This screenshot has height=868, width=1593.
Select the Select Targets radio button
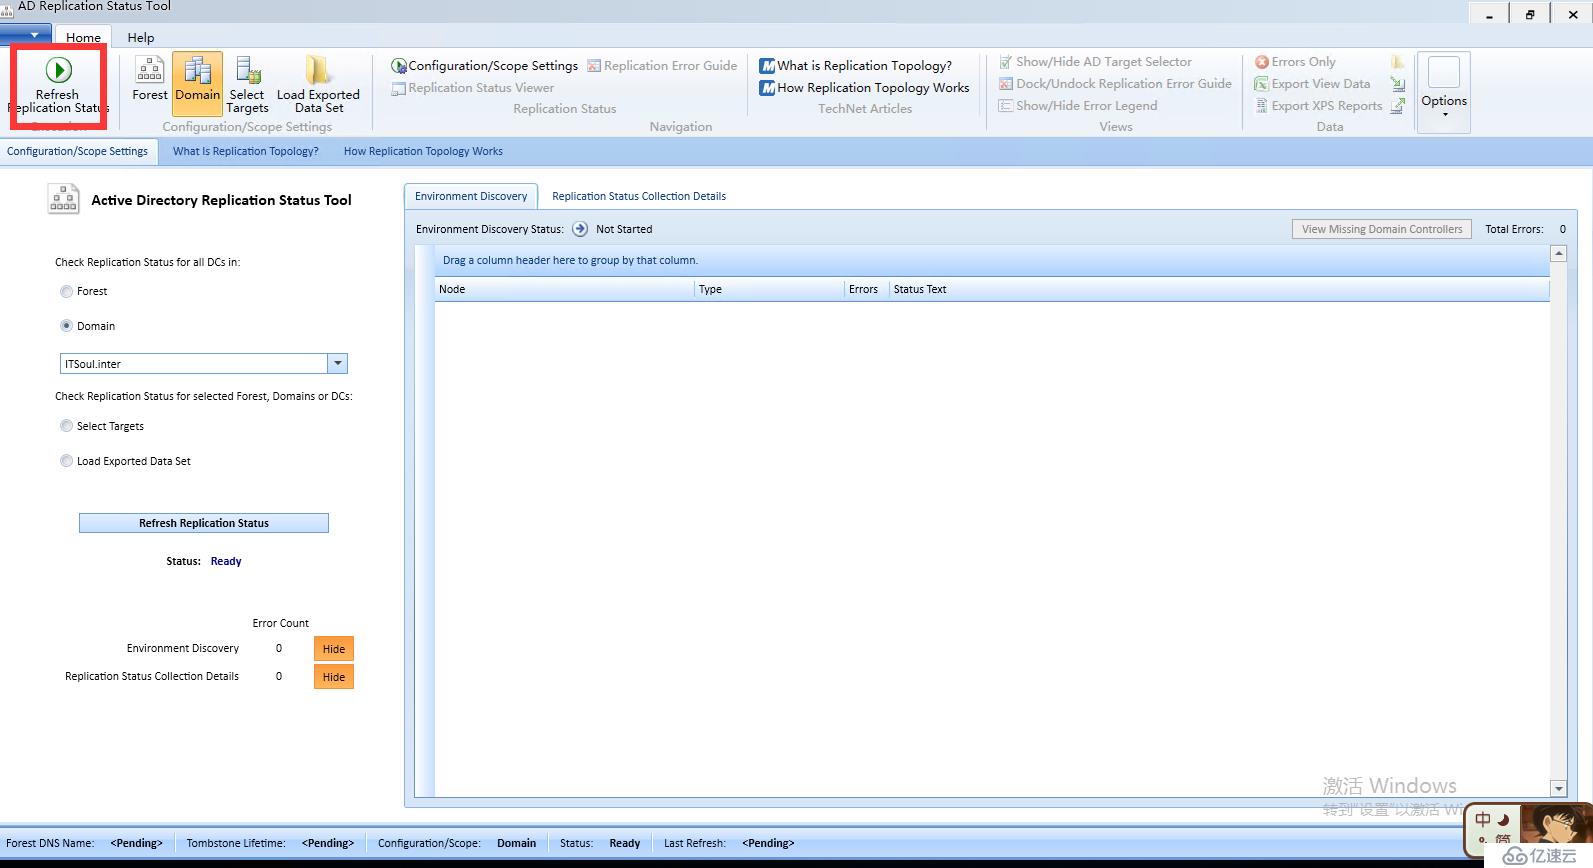[66, 426]
